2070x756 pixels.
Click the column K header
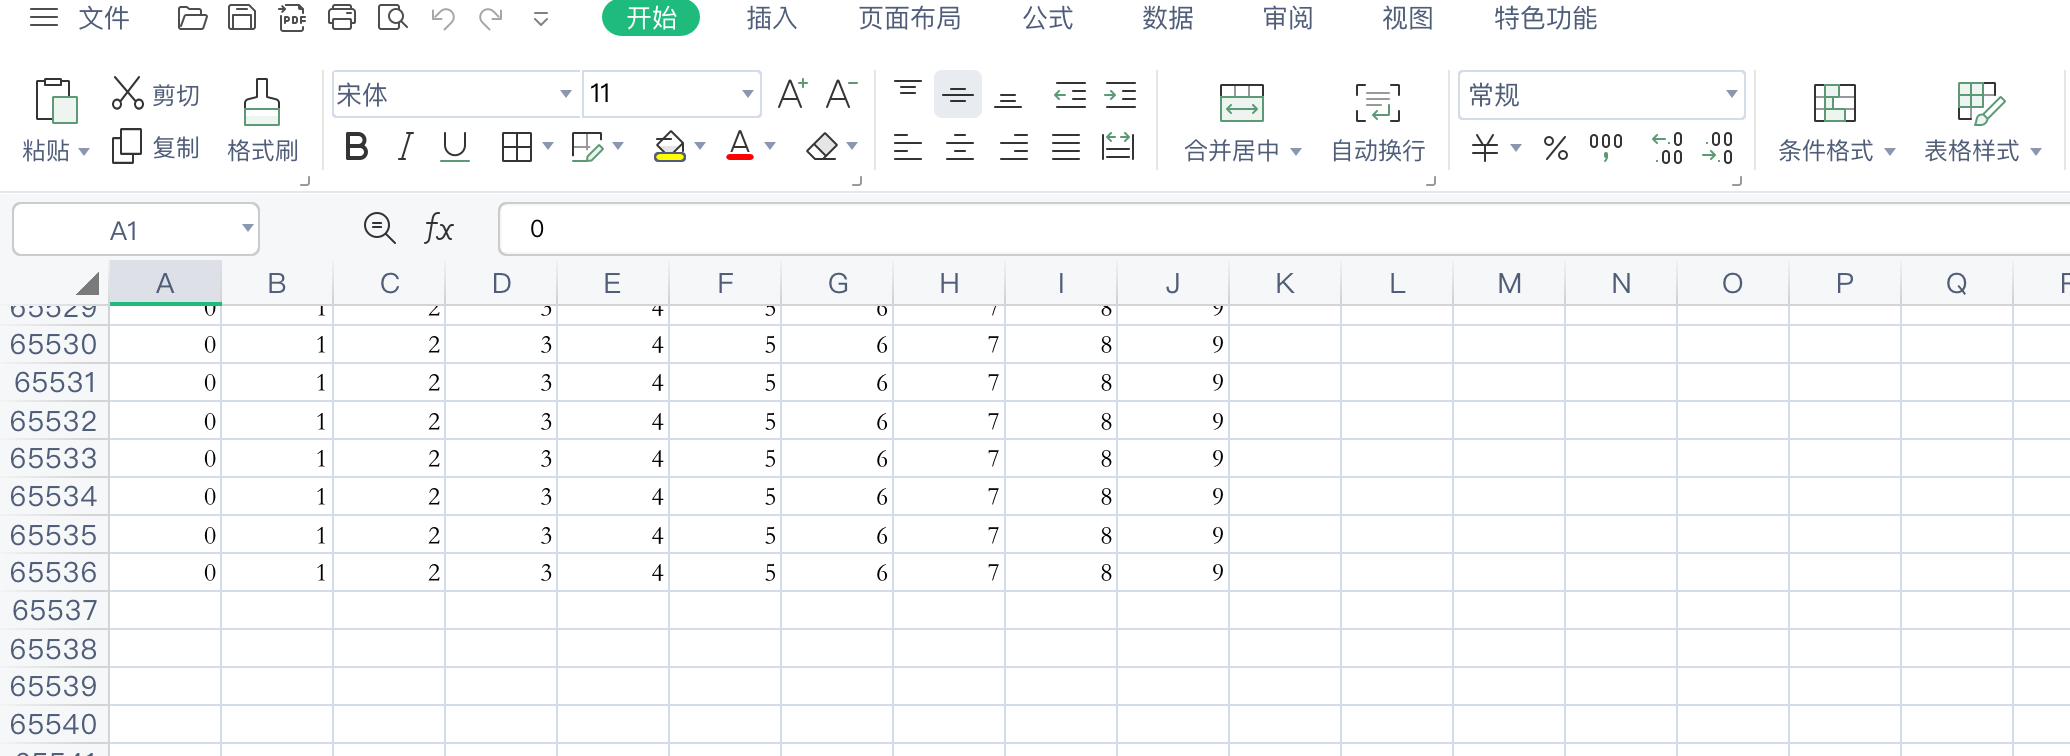(x=1285, y=284)
